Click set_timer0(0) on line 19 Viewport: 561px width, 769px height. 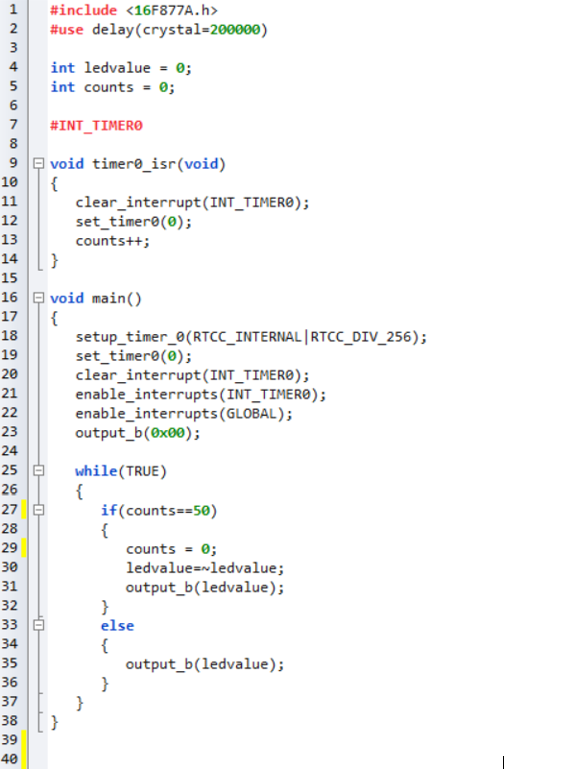pos(133,356)
